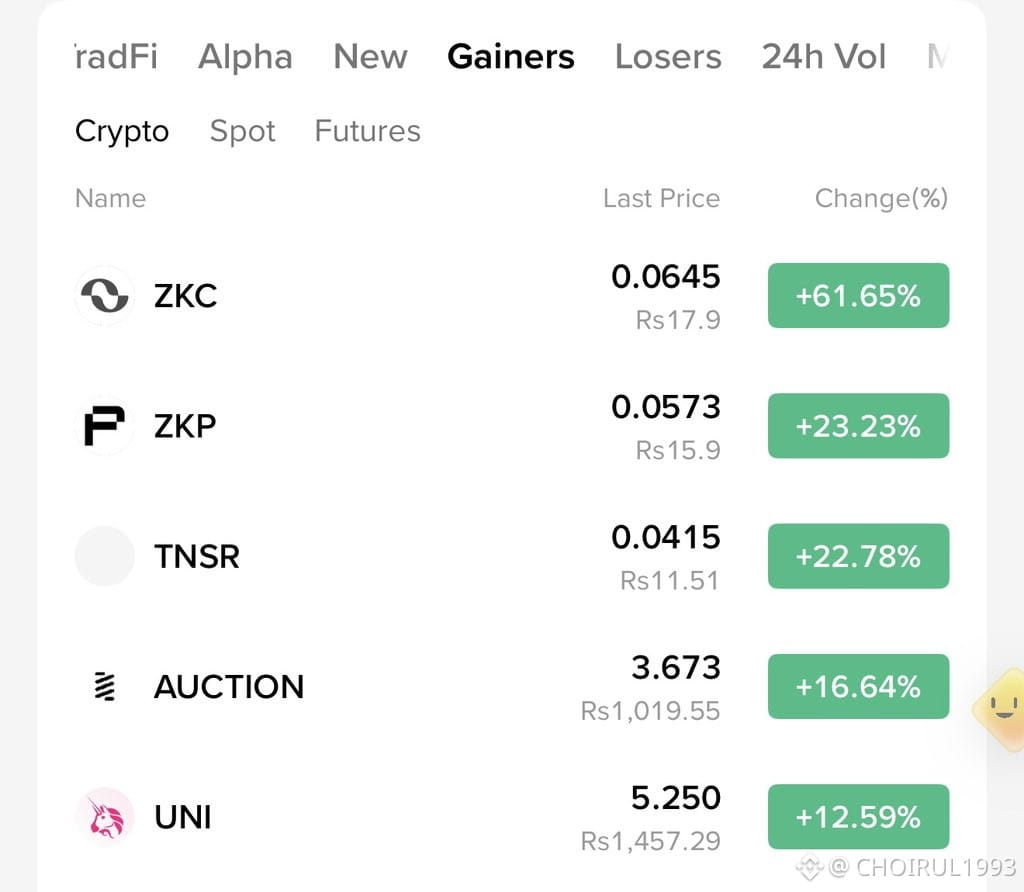
Task: Tap the ZKC coin logo icon
Action: 104,295
